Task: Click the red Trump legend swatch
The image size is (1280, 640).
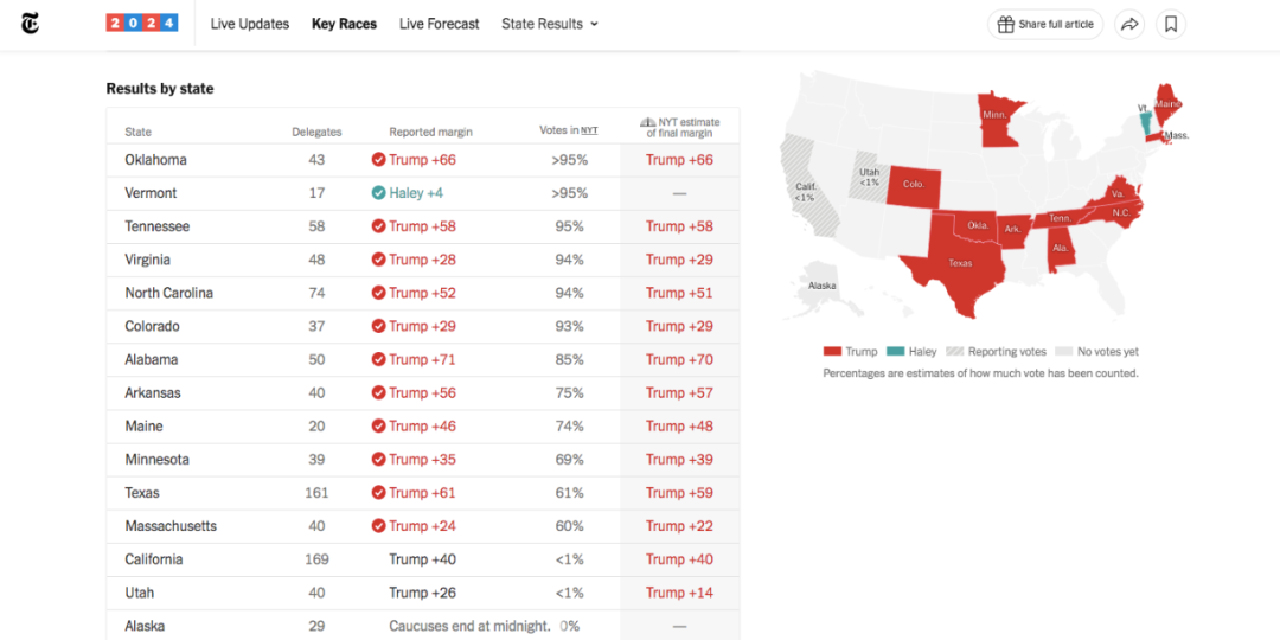Action: 832,352
